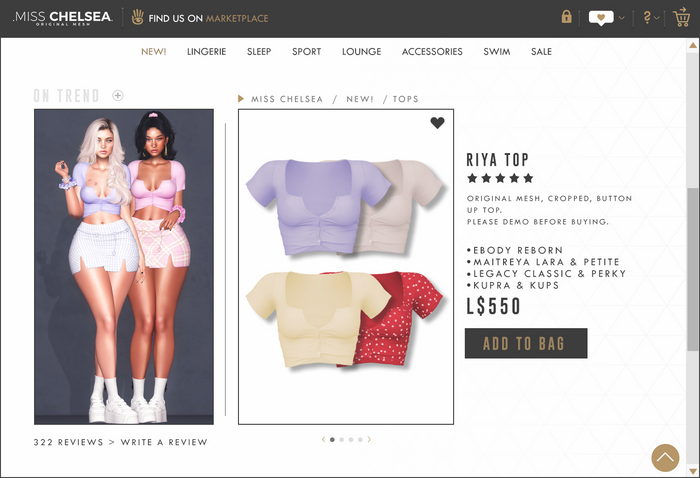Click the gold question mark help icon
Screen dimensions: 700x478
(647, 17)
